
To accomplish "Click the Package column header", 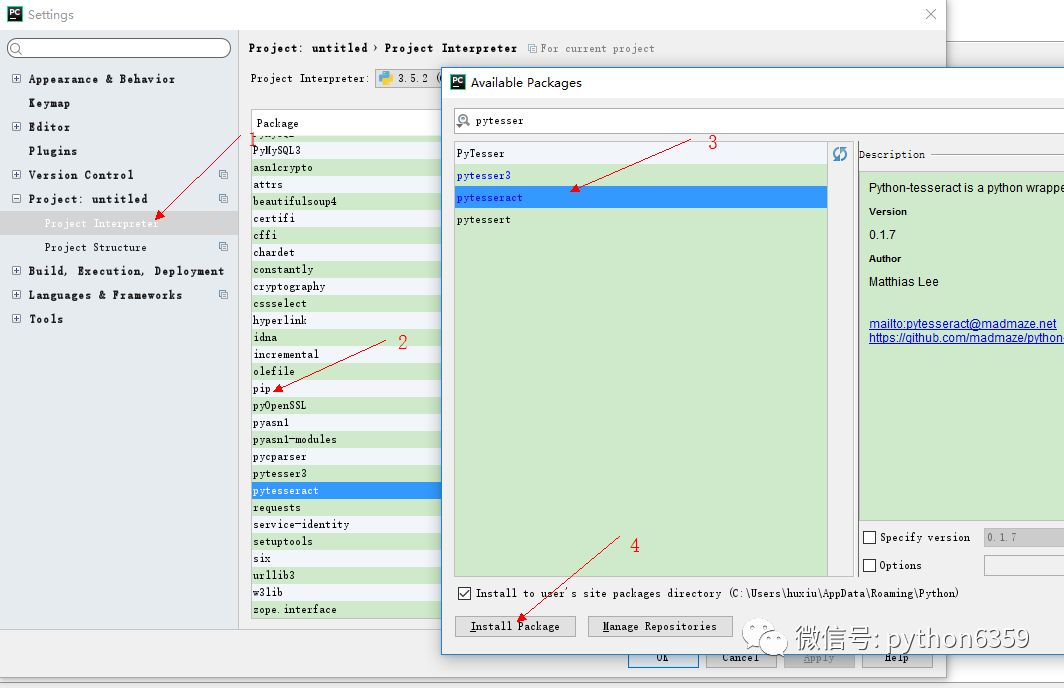I will pyautogui.click(x=346, y=123).
